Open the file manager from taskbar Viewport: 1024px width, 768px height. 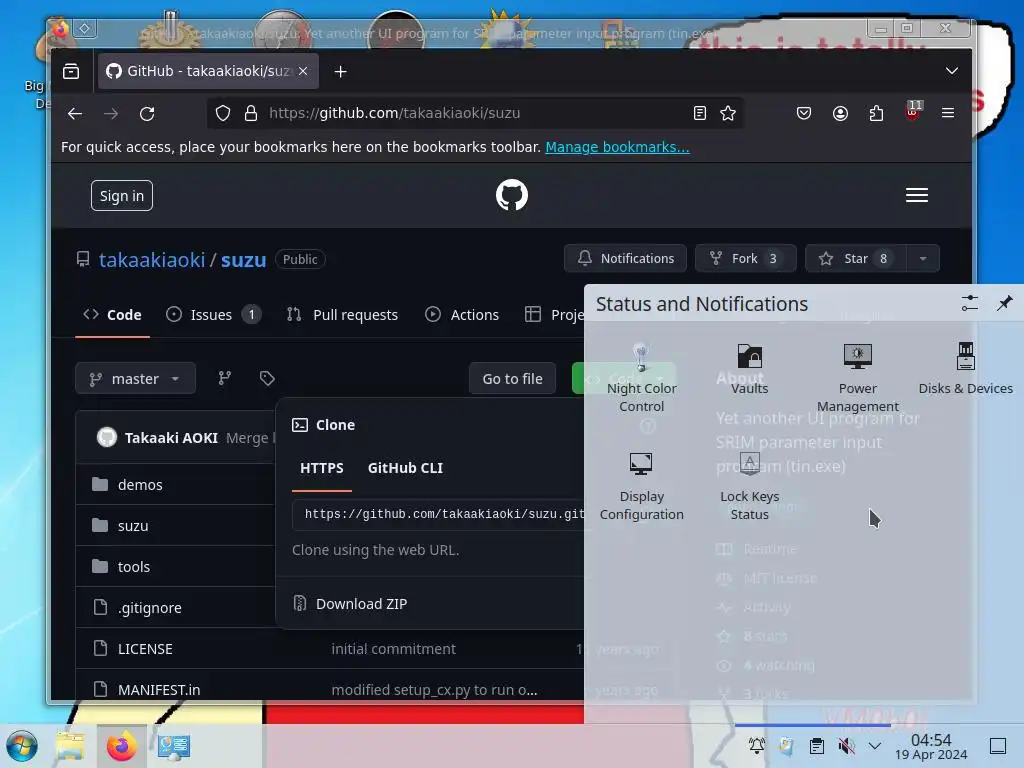71,746
